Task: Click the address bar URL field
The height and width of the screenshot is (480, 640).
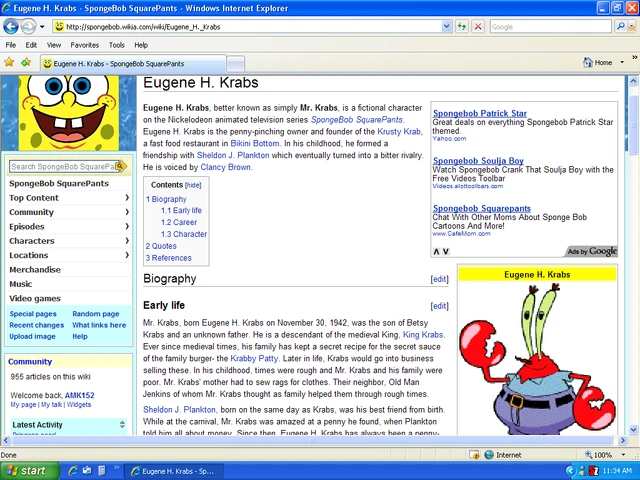Action: coord(247,27)
